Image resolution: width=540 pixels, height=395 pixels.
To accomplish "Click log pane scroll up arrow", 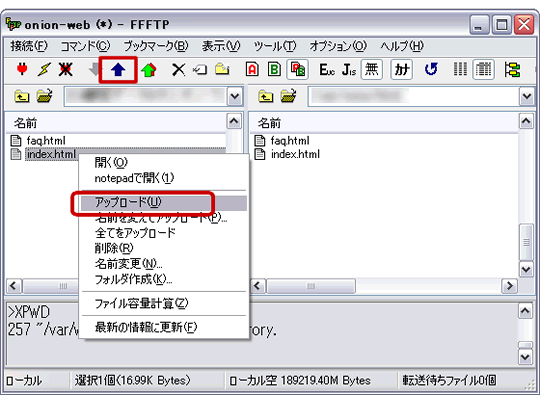I will click(525, 311).
